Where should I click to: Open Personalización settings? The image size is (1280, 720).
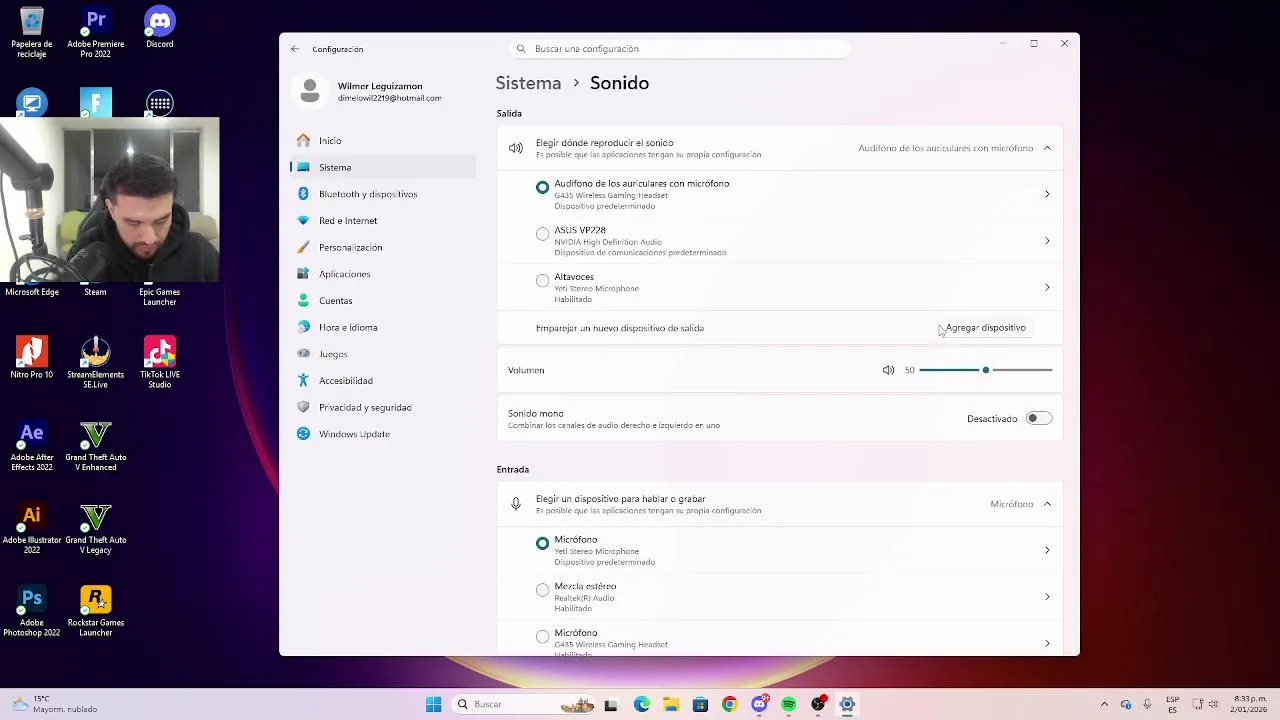[x=383, y=247]
